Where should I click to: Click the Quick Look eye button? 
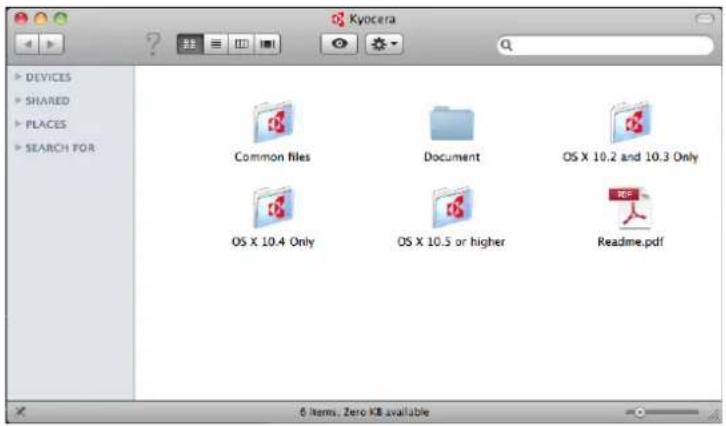[x=339, y=44]
